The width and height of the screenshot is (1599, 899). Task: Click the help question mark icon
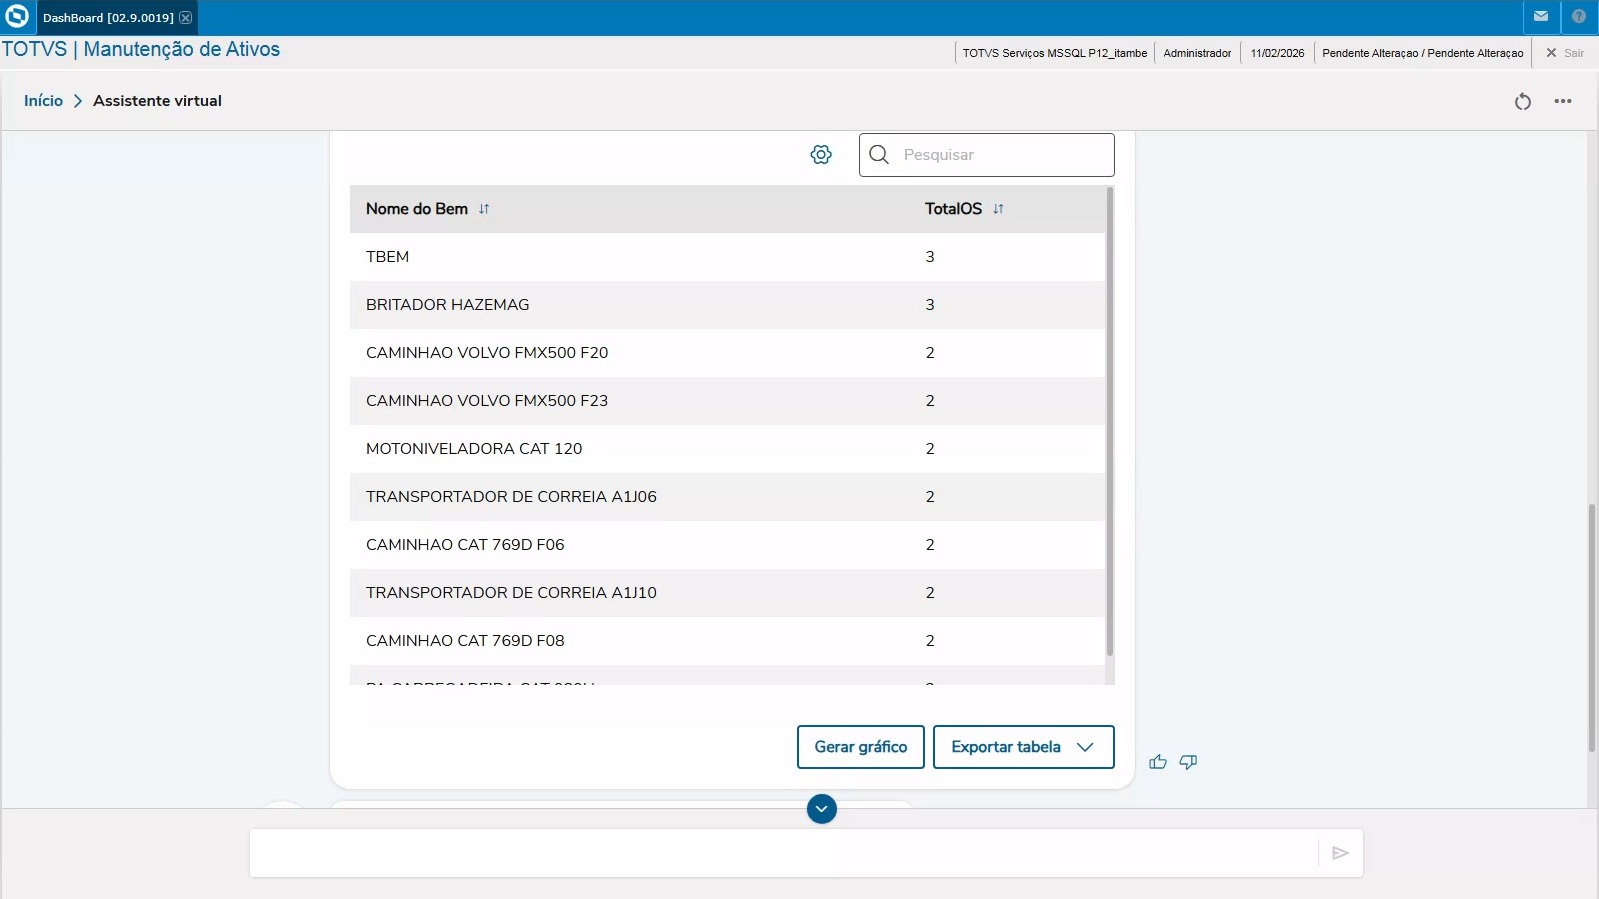[1579, 17]
